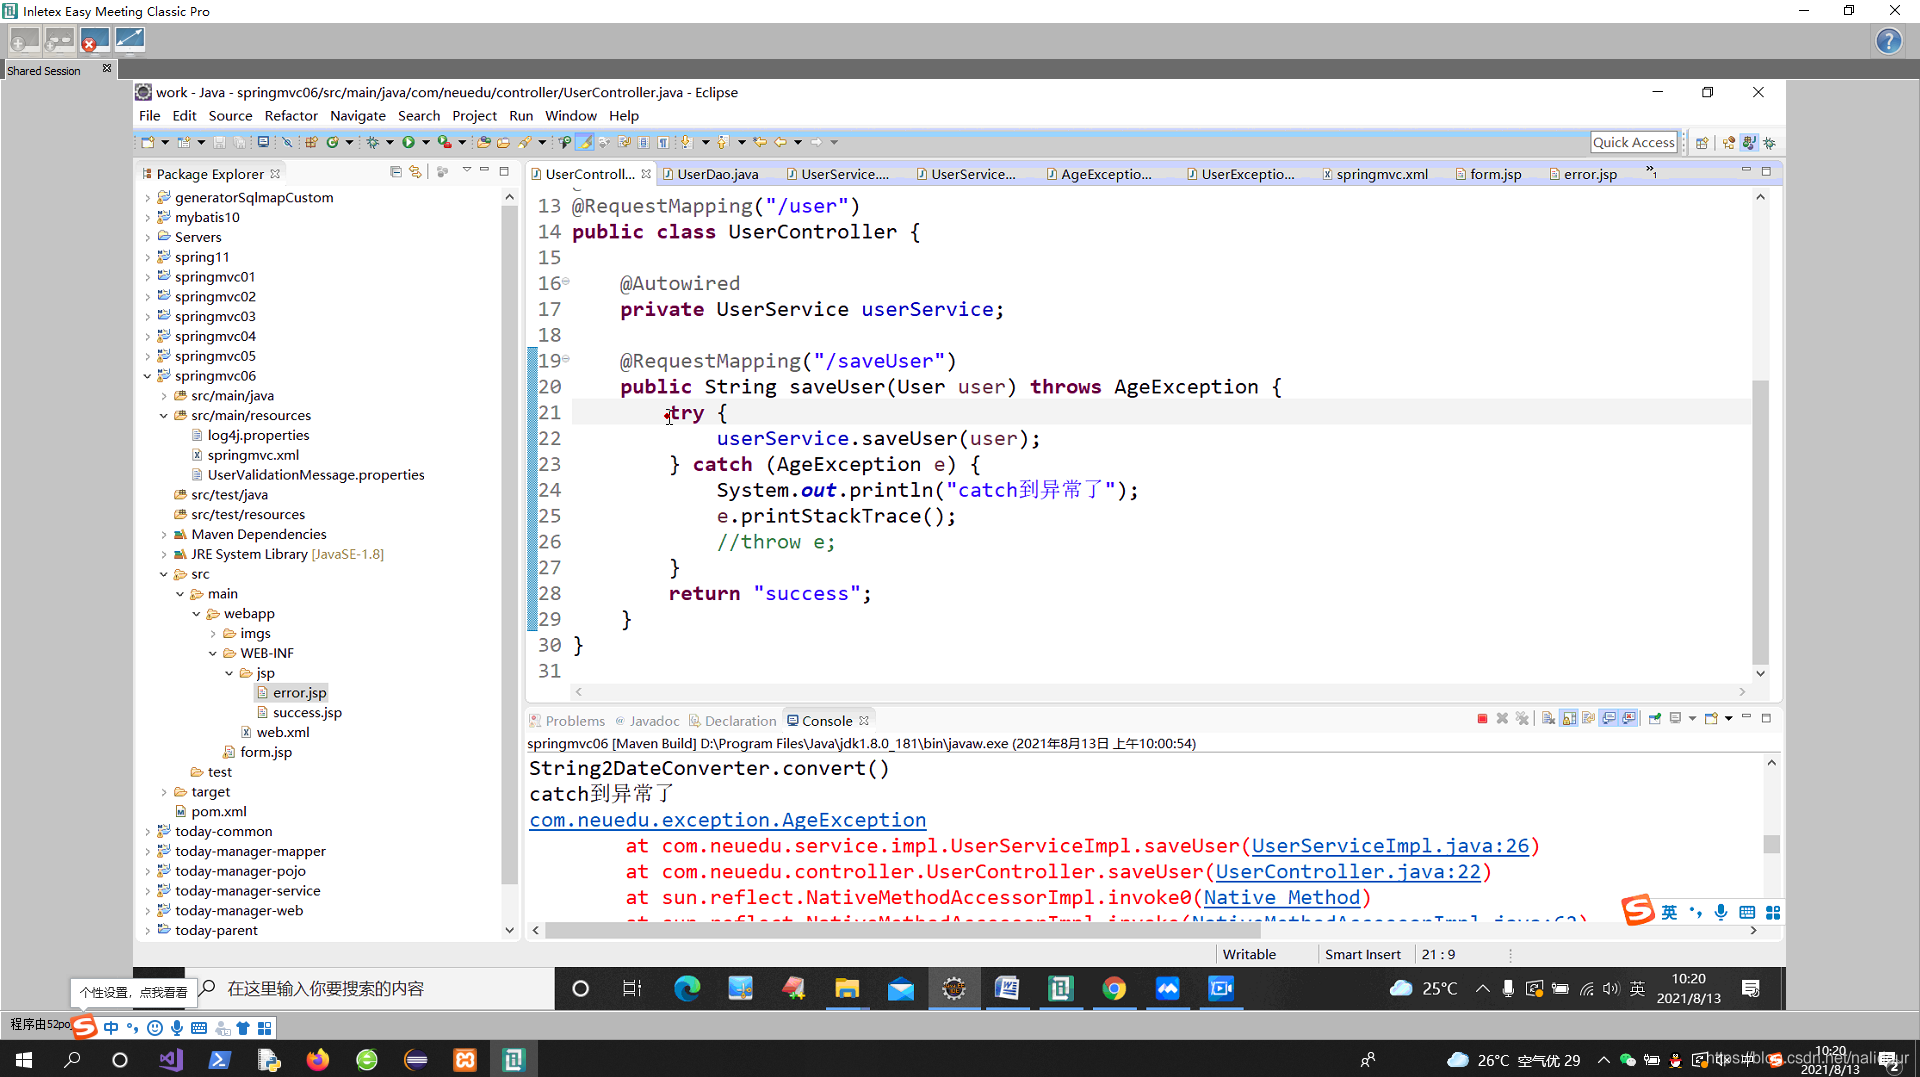Screen dimensions: 1920x1077
Task: Click the com.neuedu.exception.AgeException link
Action: point(728,820)
